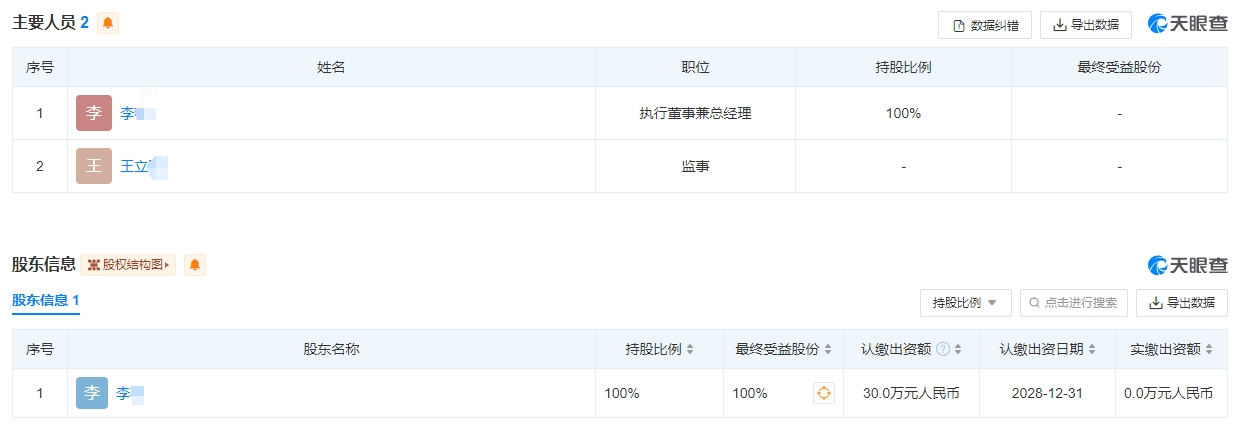This screenshot has height=444, width=1236.
Task: Click the orange target icon for 最终受益股份
Action: point(823,393)
